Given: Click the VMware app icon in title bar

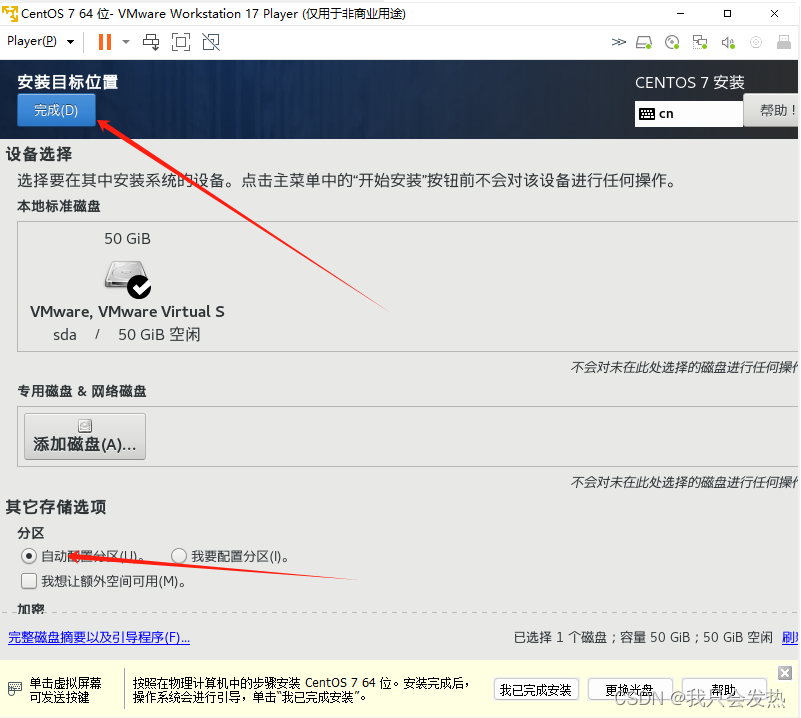Looking at the screenshot, I should click(10, 13).
